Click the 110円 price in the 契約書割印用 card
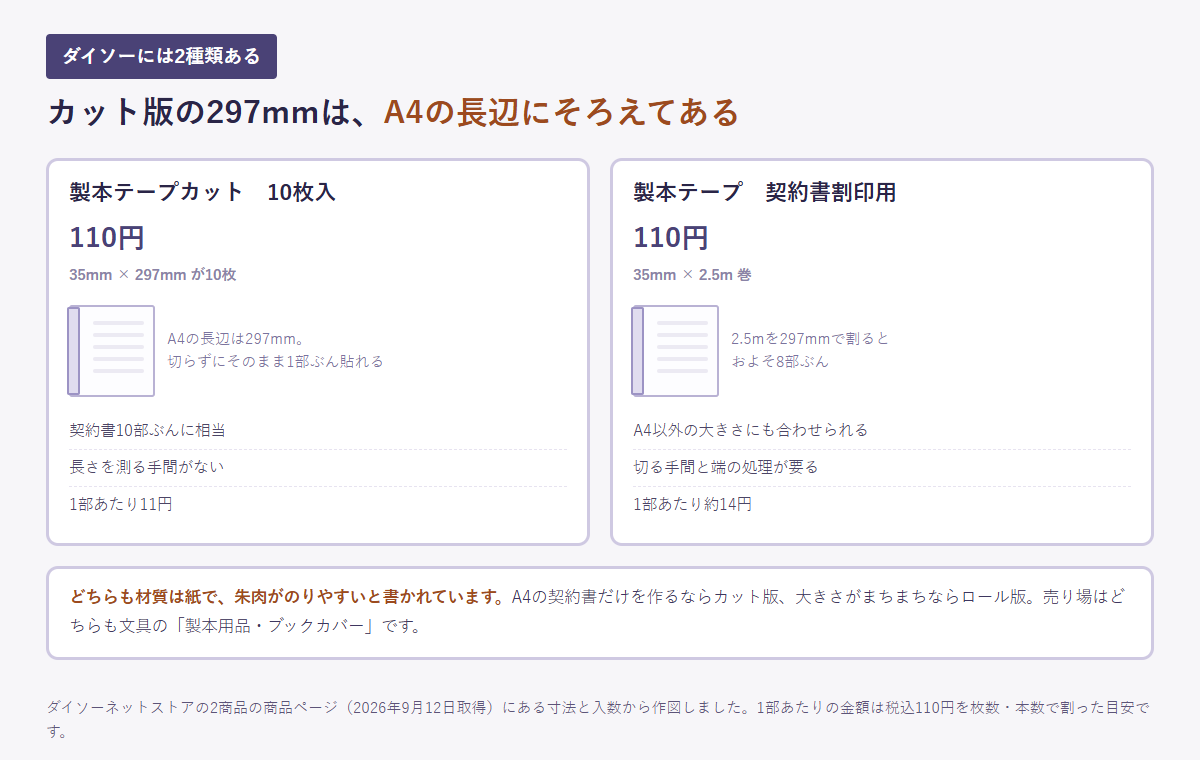 pyautogui.click(x=671, y=238)
